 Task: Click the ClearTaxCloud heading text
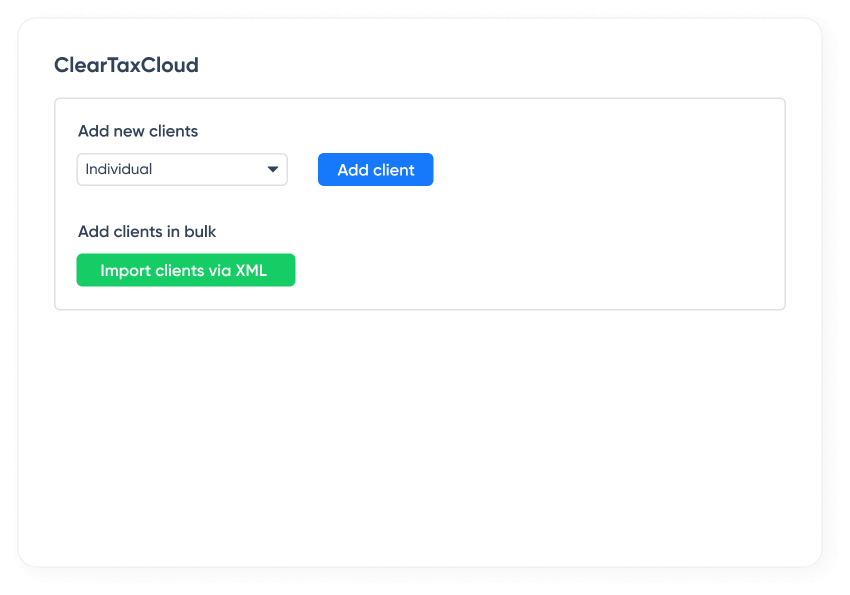point(126,65)
